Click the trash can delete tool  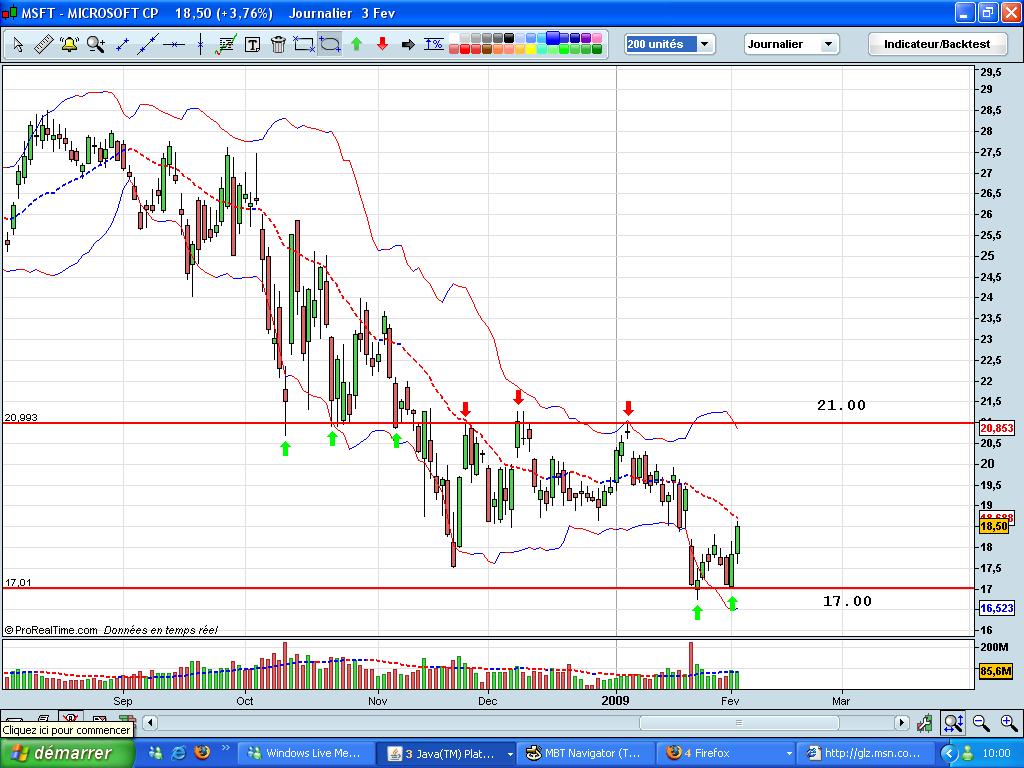pyautogui.click(x=278, y=44)
